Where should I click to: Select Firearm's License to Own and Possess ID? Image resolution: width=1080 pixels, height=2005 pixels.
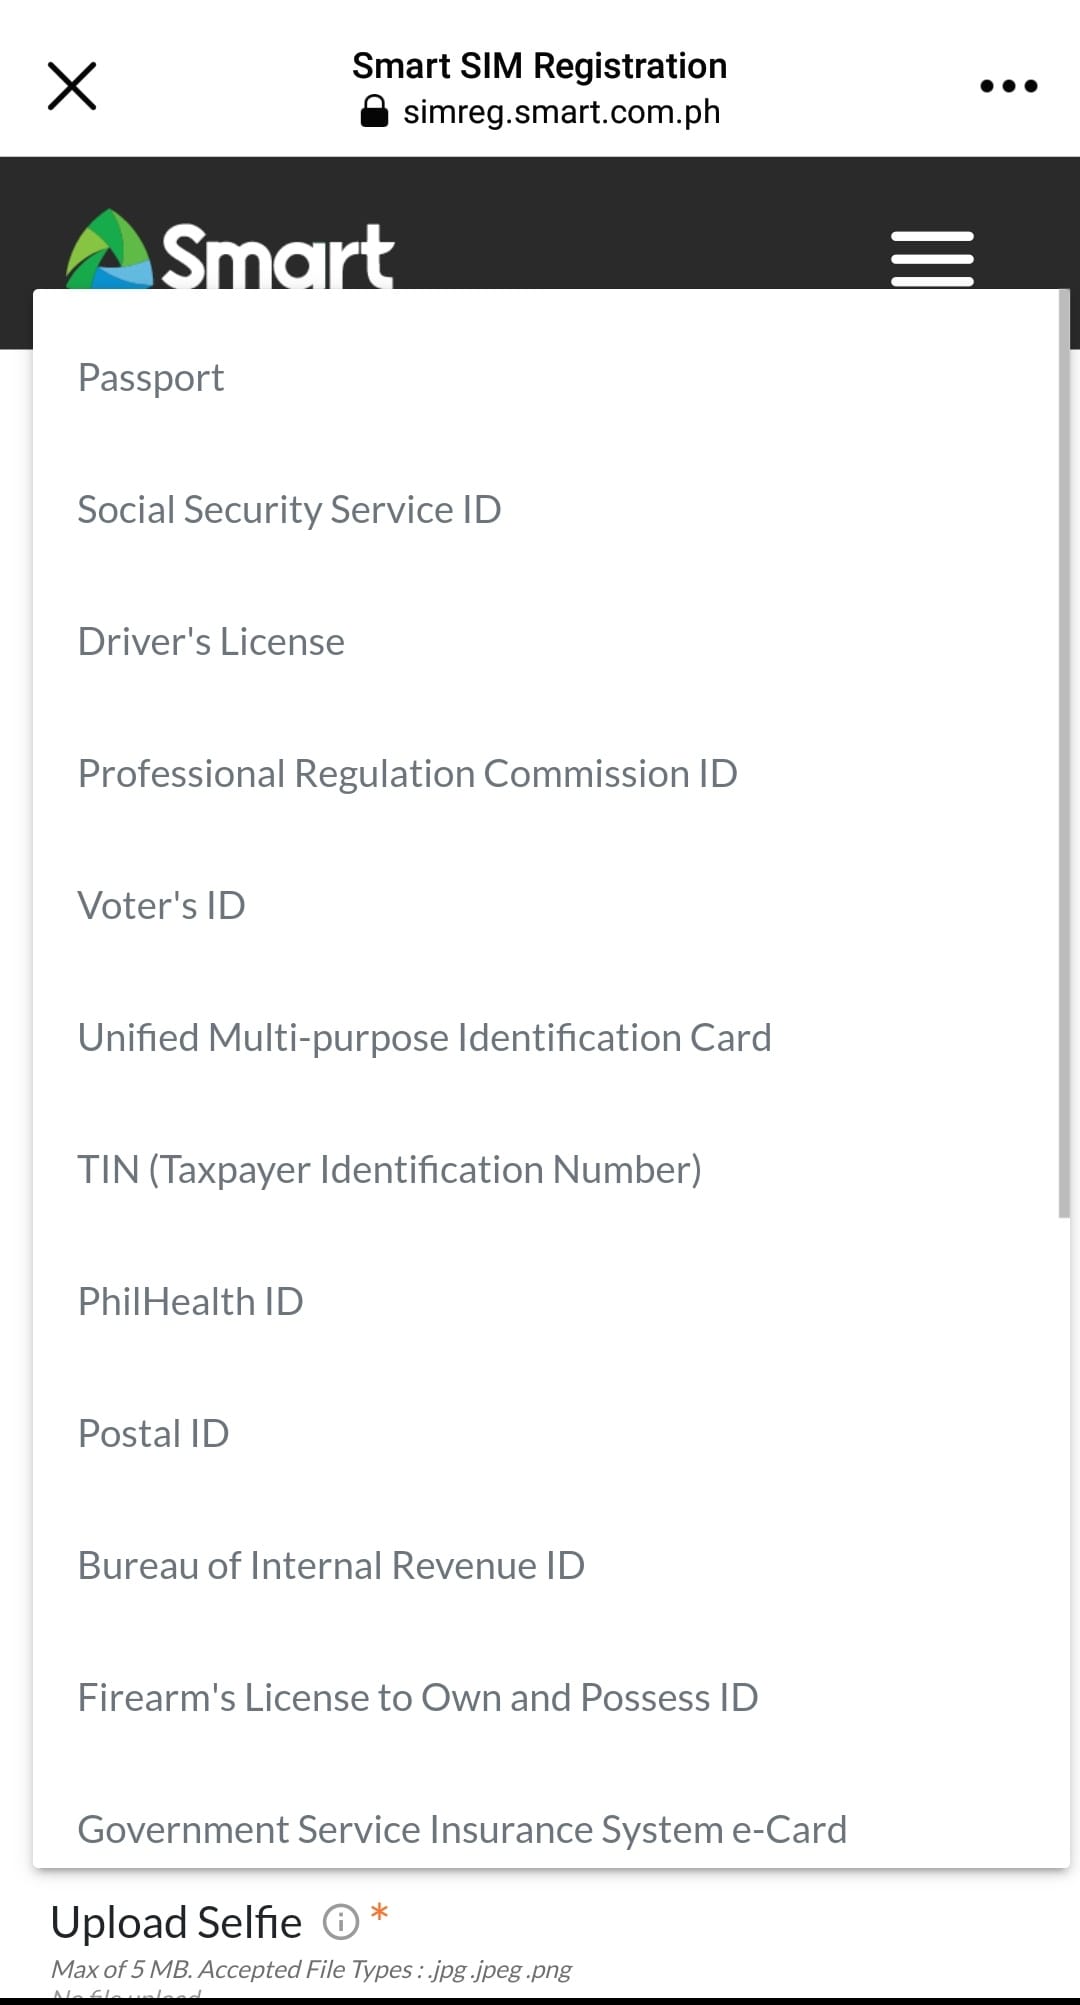point(417,1697)
